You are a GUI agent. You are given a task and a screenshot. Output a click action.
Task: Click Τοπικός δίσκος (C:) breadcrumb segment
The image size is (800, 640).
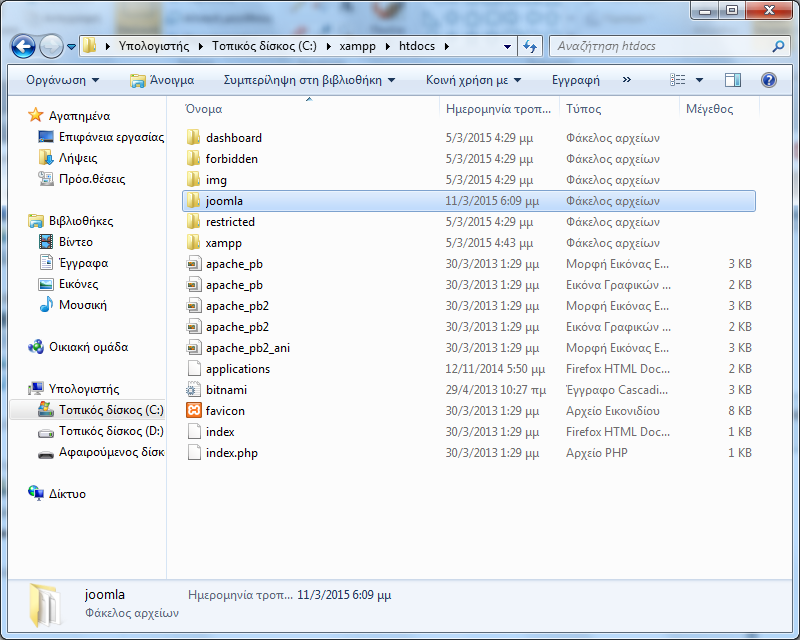264,46
